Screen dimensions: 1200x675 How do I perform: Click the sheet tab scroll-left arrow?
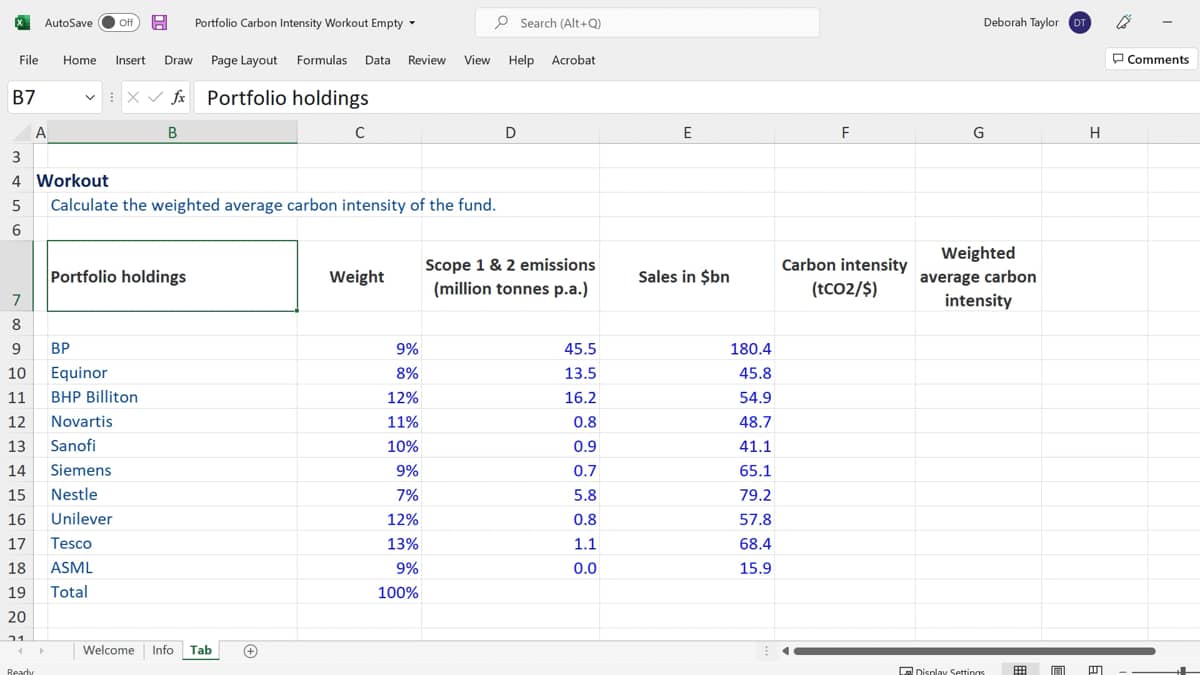pos(19,651)
